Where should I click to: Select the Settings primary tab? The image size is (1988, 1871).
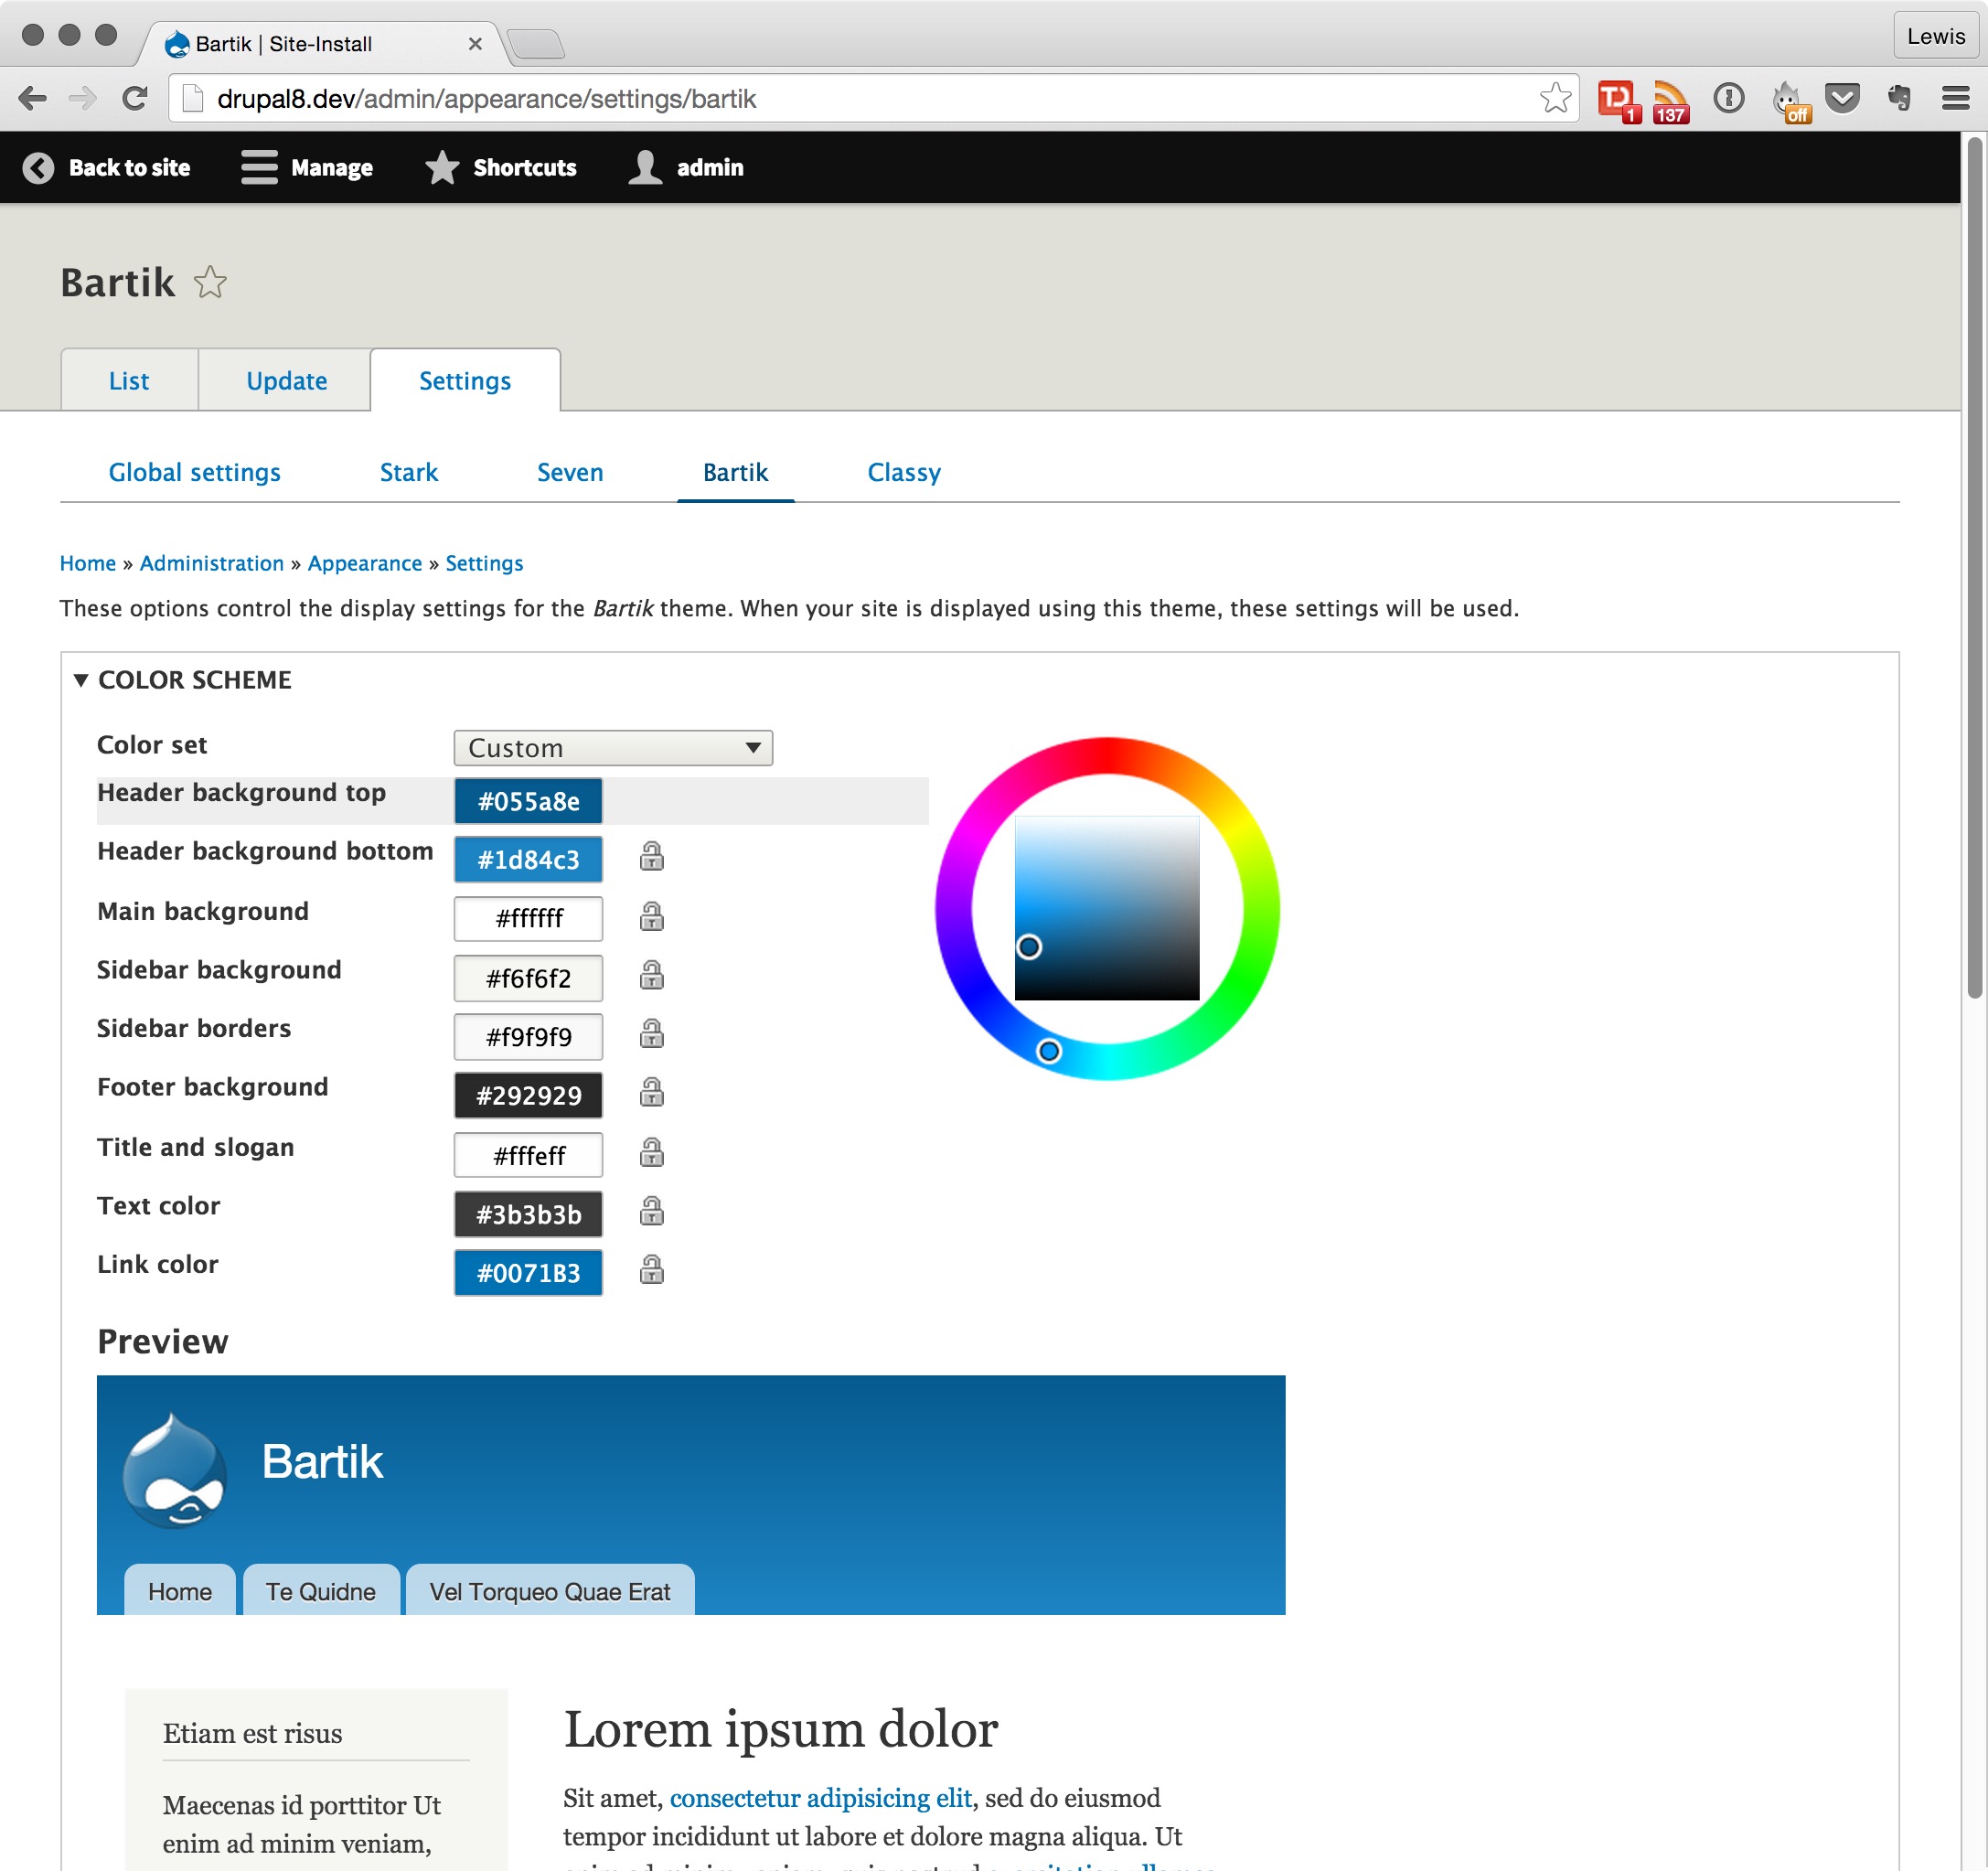[465, 381]
